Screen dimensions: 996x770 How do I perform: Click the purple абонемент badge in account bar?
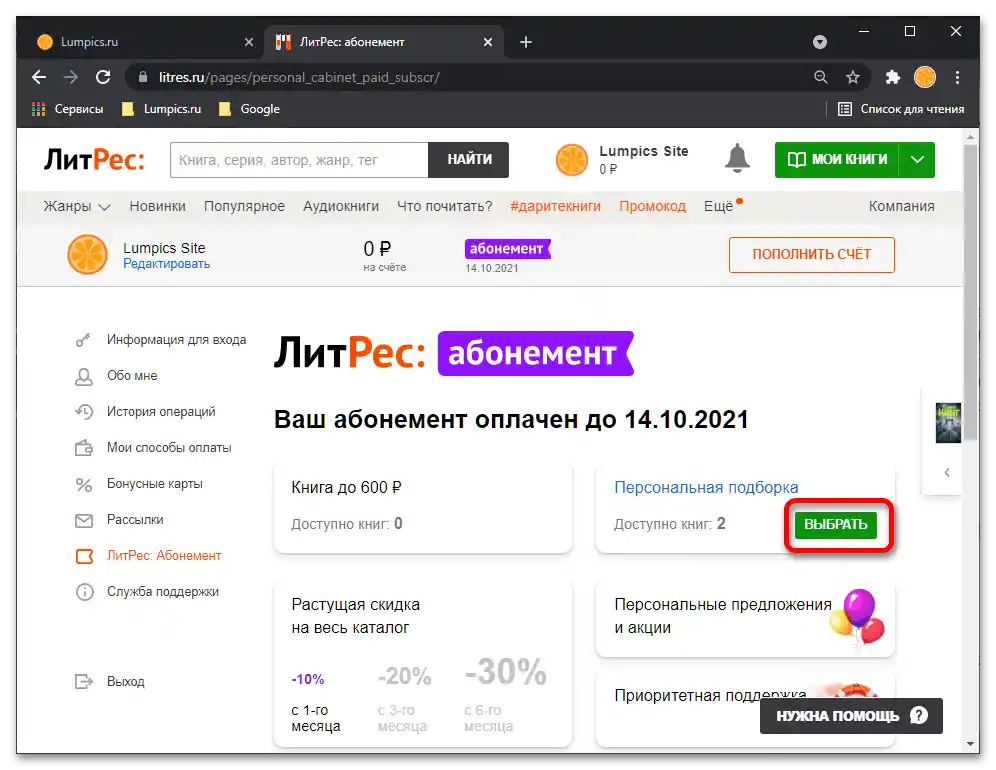[508, 249]
